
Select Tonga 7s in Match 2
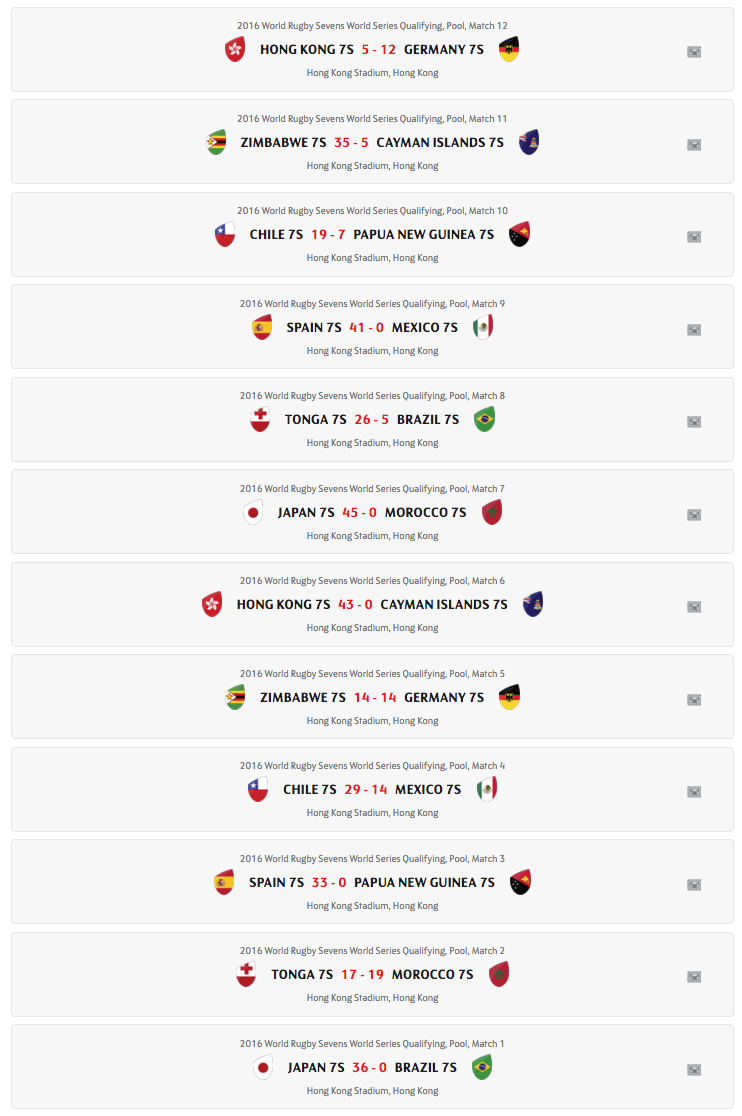point(302,974)
